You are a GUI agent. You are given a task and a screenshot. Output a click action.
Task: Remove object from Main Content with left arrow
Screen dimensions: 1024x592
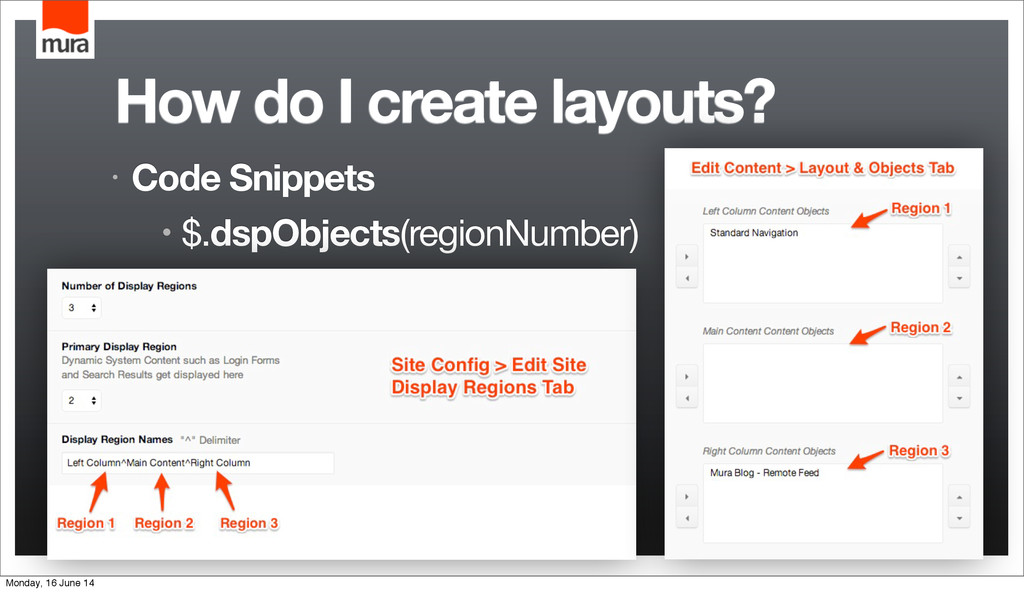point(686,398)
